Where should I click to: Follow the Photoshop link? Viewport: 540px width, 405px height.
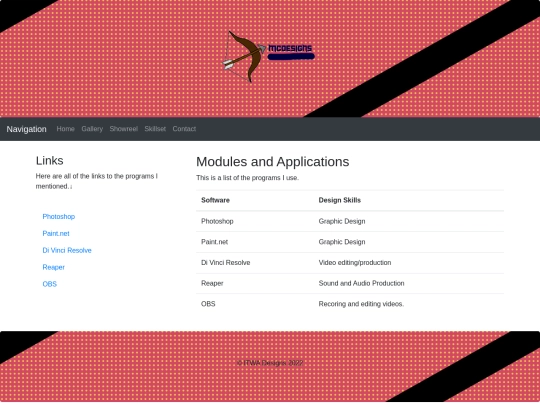tap(59, 217)
